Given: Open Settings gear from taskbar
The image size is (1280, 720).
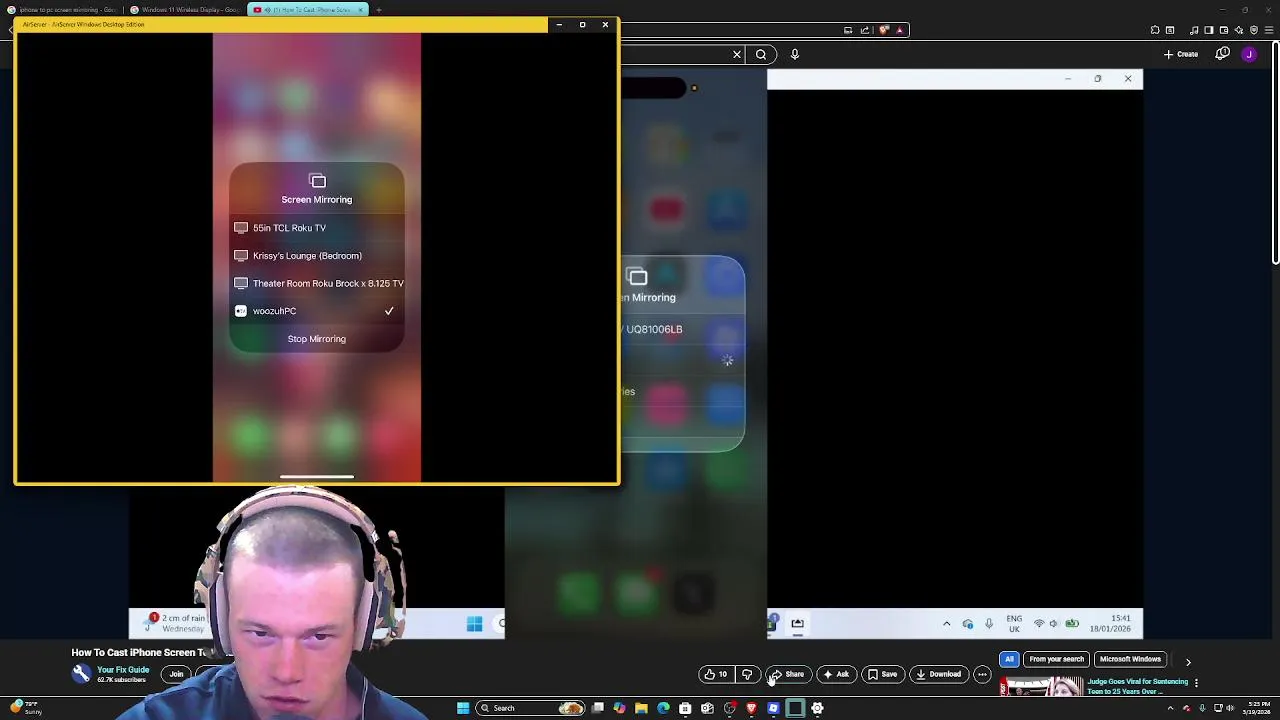Looking at the screenshot, I should 817,708.
